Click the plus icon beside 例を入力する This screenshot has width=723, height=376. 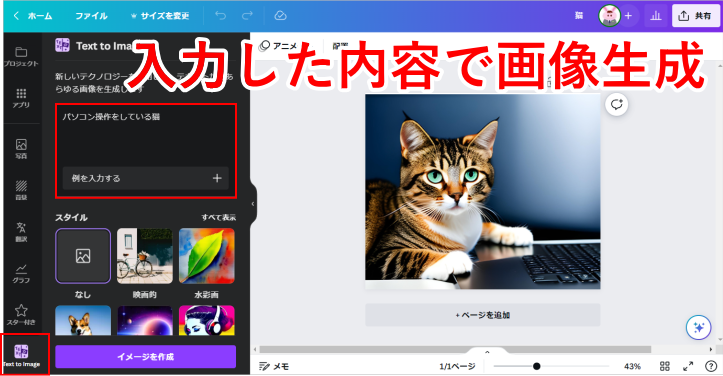click(217, 178)
